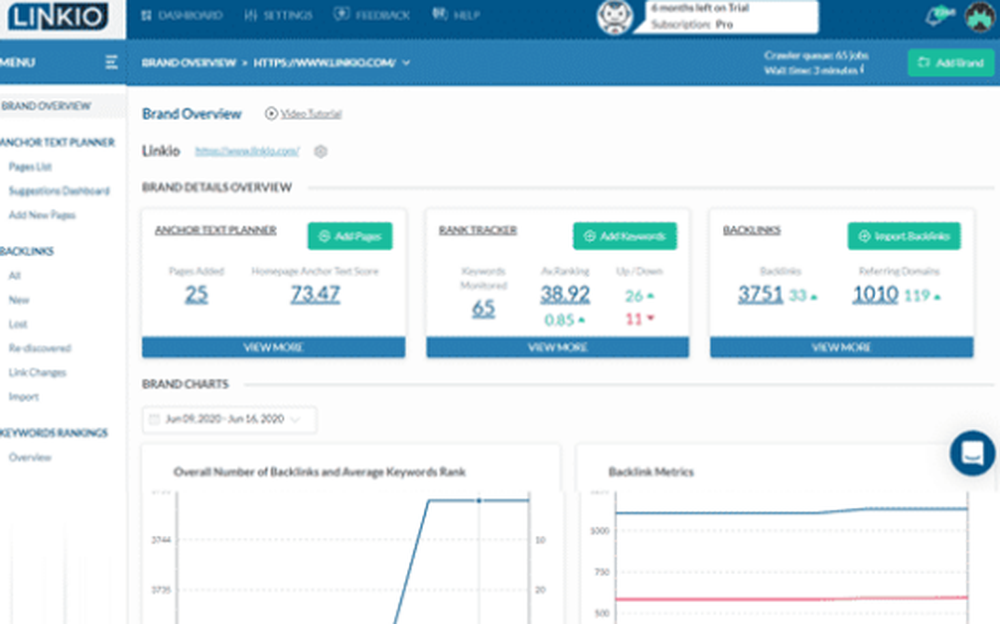Open the linkio.com URL link

pyautogui.click(x=247, y=151)
